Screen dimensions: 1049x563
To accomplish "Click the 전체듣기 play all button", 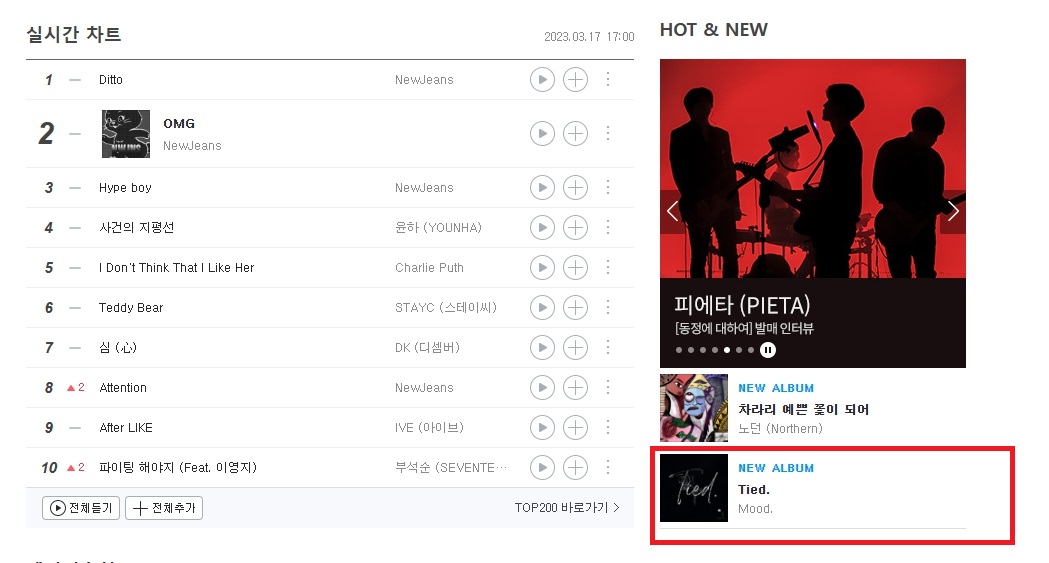I will pyautogui.click(x=81, y=508).
